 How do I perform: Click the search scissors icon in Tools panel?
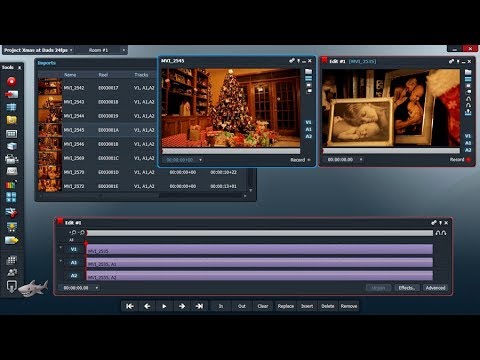11,212
